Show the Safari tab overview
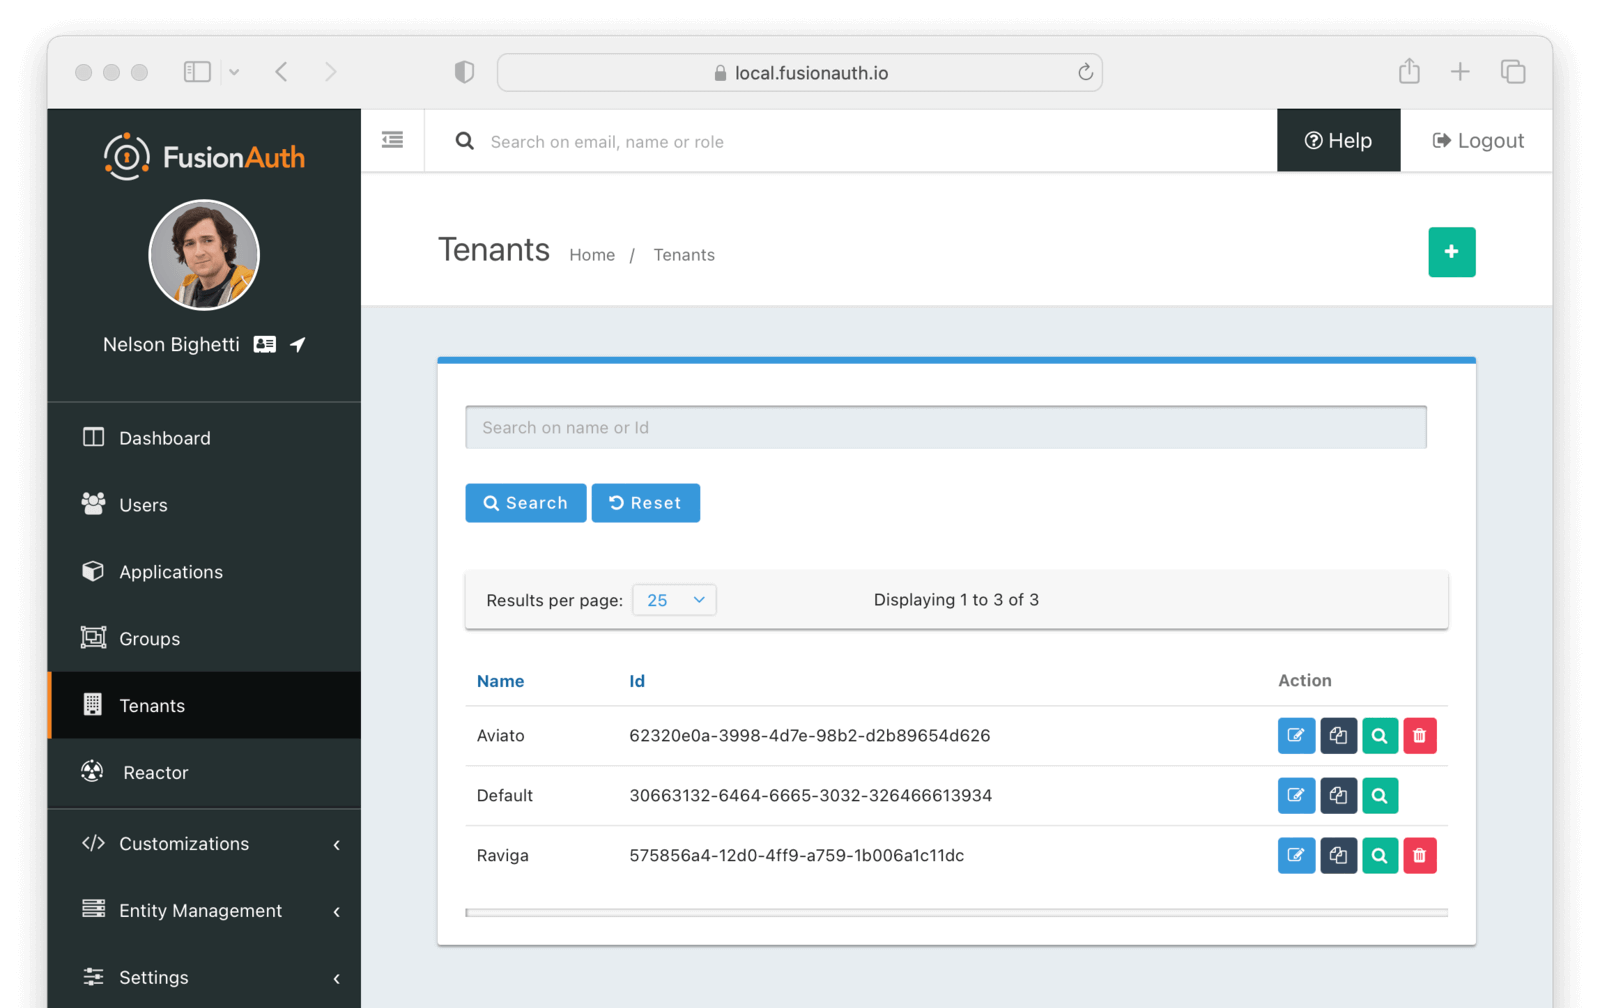This screenshot has width=1600, height=1008. [1513, 72]
